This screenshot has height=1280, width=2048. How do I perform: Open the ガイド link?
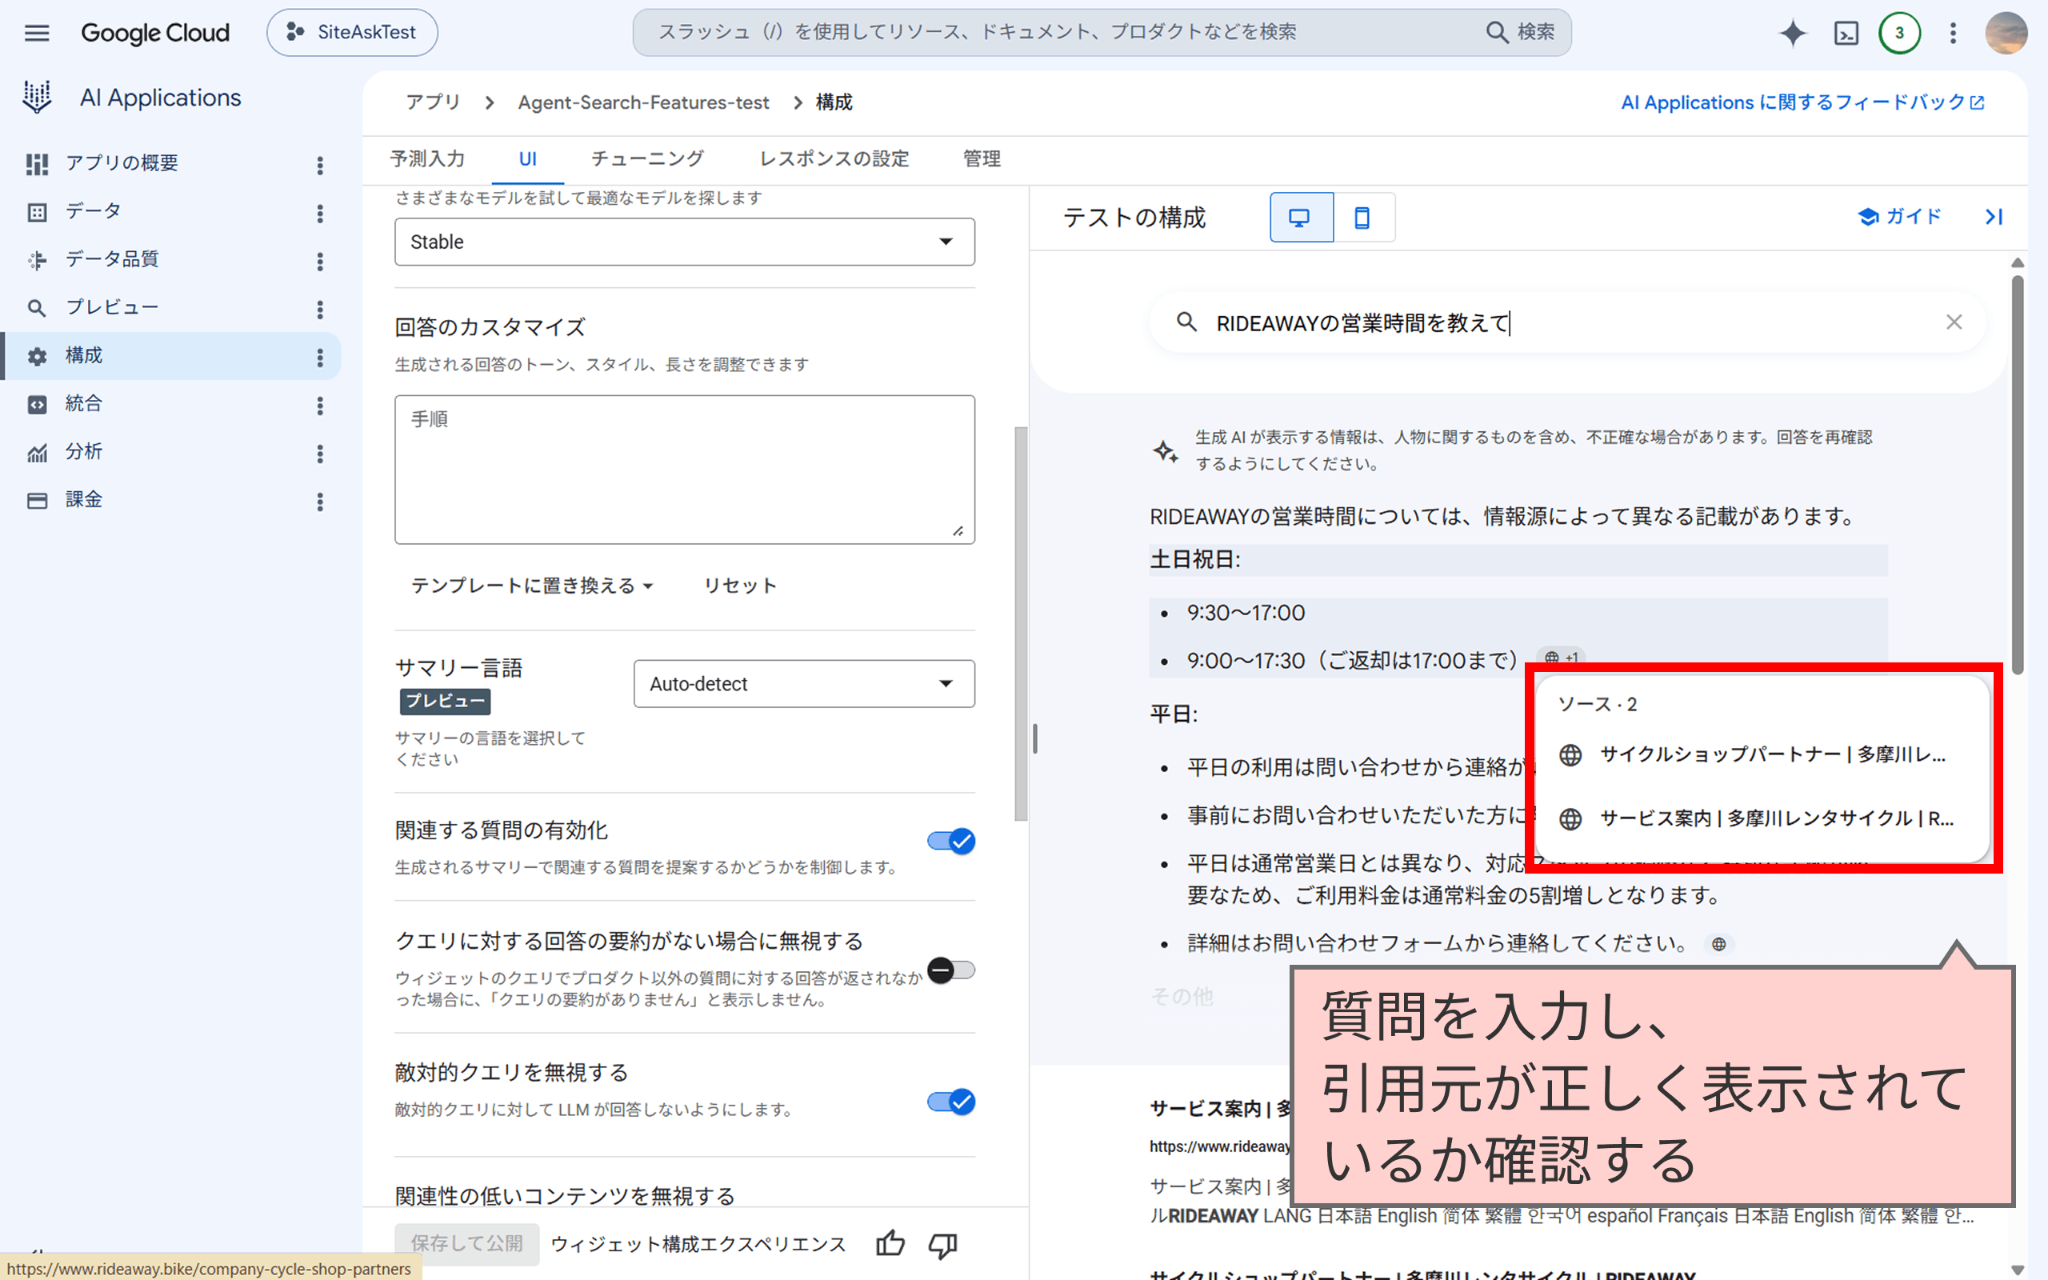click(1900, 216)
